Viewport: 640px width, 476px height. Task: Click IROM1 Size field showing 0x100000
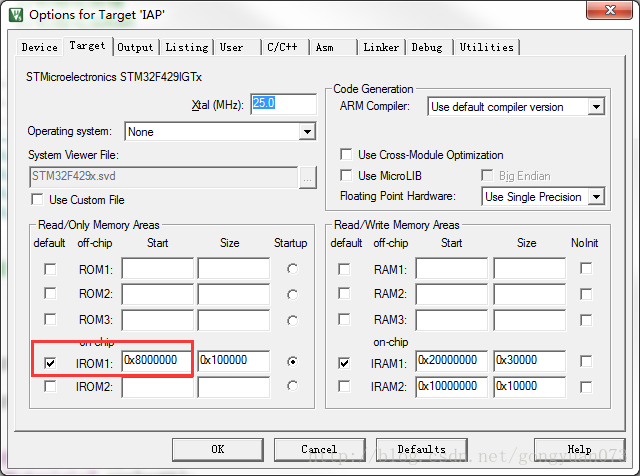point(233,361)
